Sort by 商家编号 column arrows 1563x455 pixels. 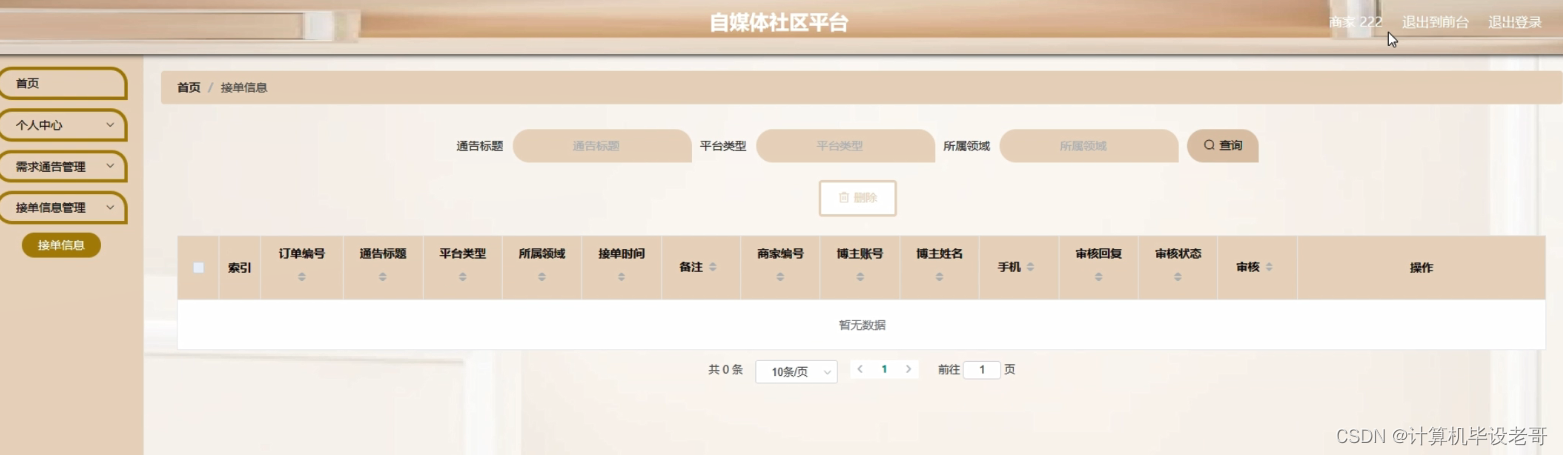781,277
